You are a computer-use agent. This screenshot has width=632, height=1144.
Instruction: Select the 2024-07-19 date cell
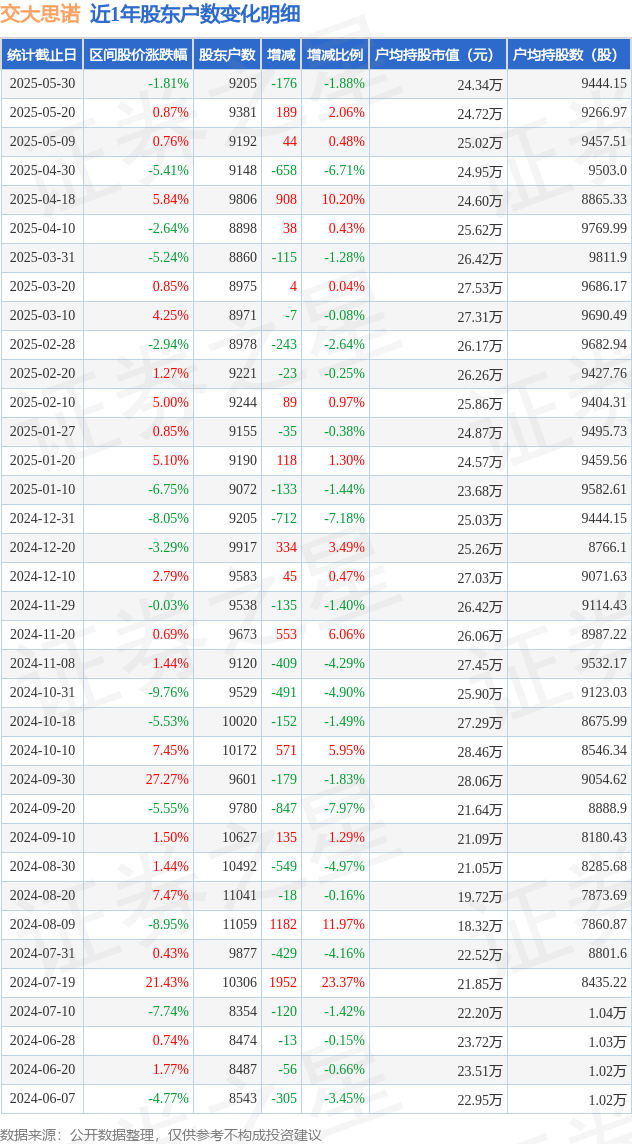pyautogui.click(x=41, y=982)
